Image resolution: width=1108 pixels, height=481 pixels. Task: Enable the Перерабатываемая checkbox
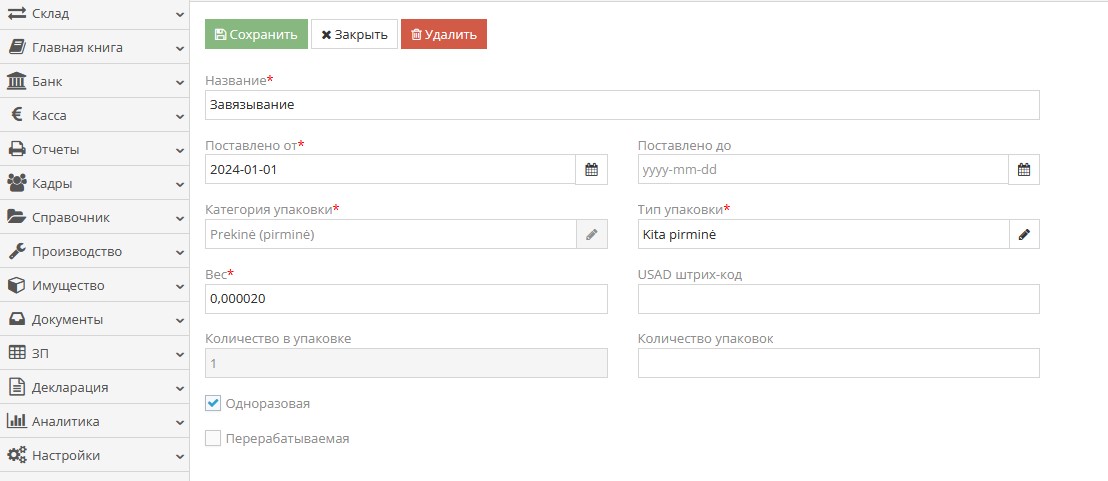tap(213, 438)
